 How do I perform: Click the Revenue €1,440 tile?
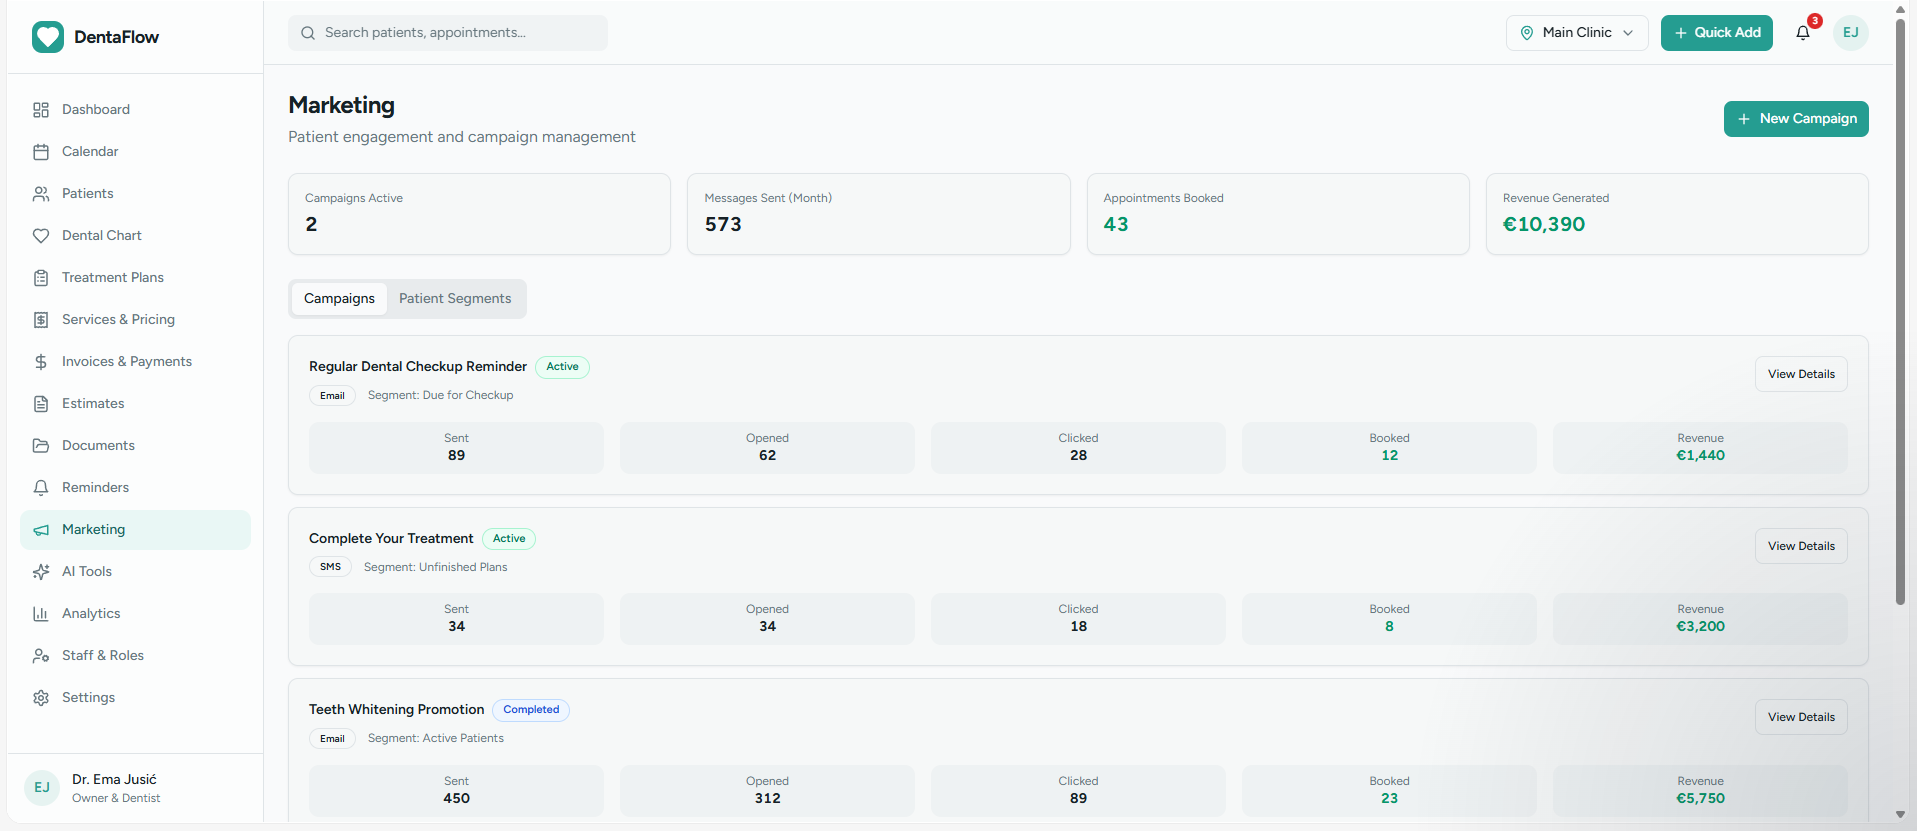pyautogui.click(x=1700, y=448)
